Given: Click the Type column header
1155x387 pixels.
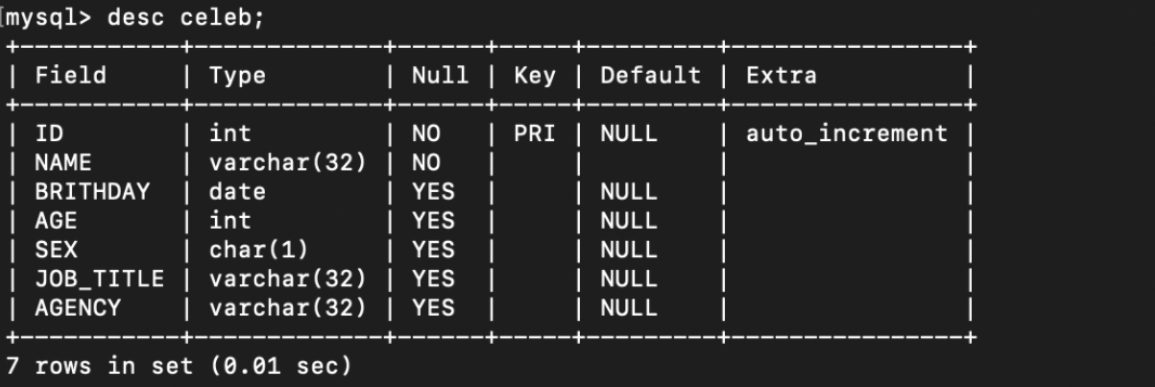Looking at the screenshot, I should (237, 75).
